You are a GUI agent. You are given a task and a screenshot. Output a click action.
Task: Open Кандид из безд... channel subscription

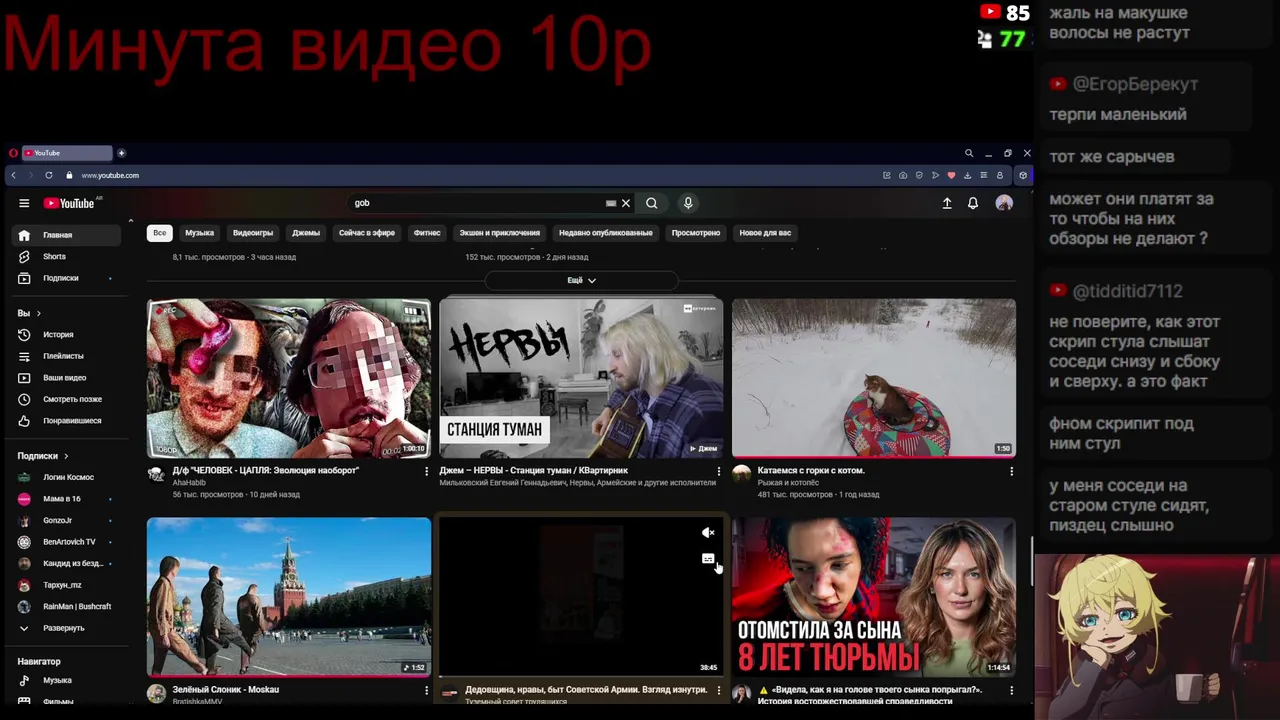pyautogui.click(x=68, y=563)
